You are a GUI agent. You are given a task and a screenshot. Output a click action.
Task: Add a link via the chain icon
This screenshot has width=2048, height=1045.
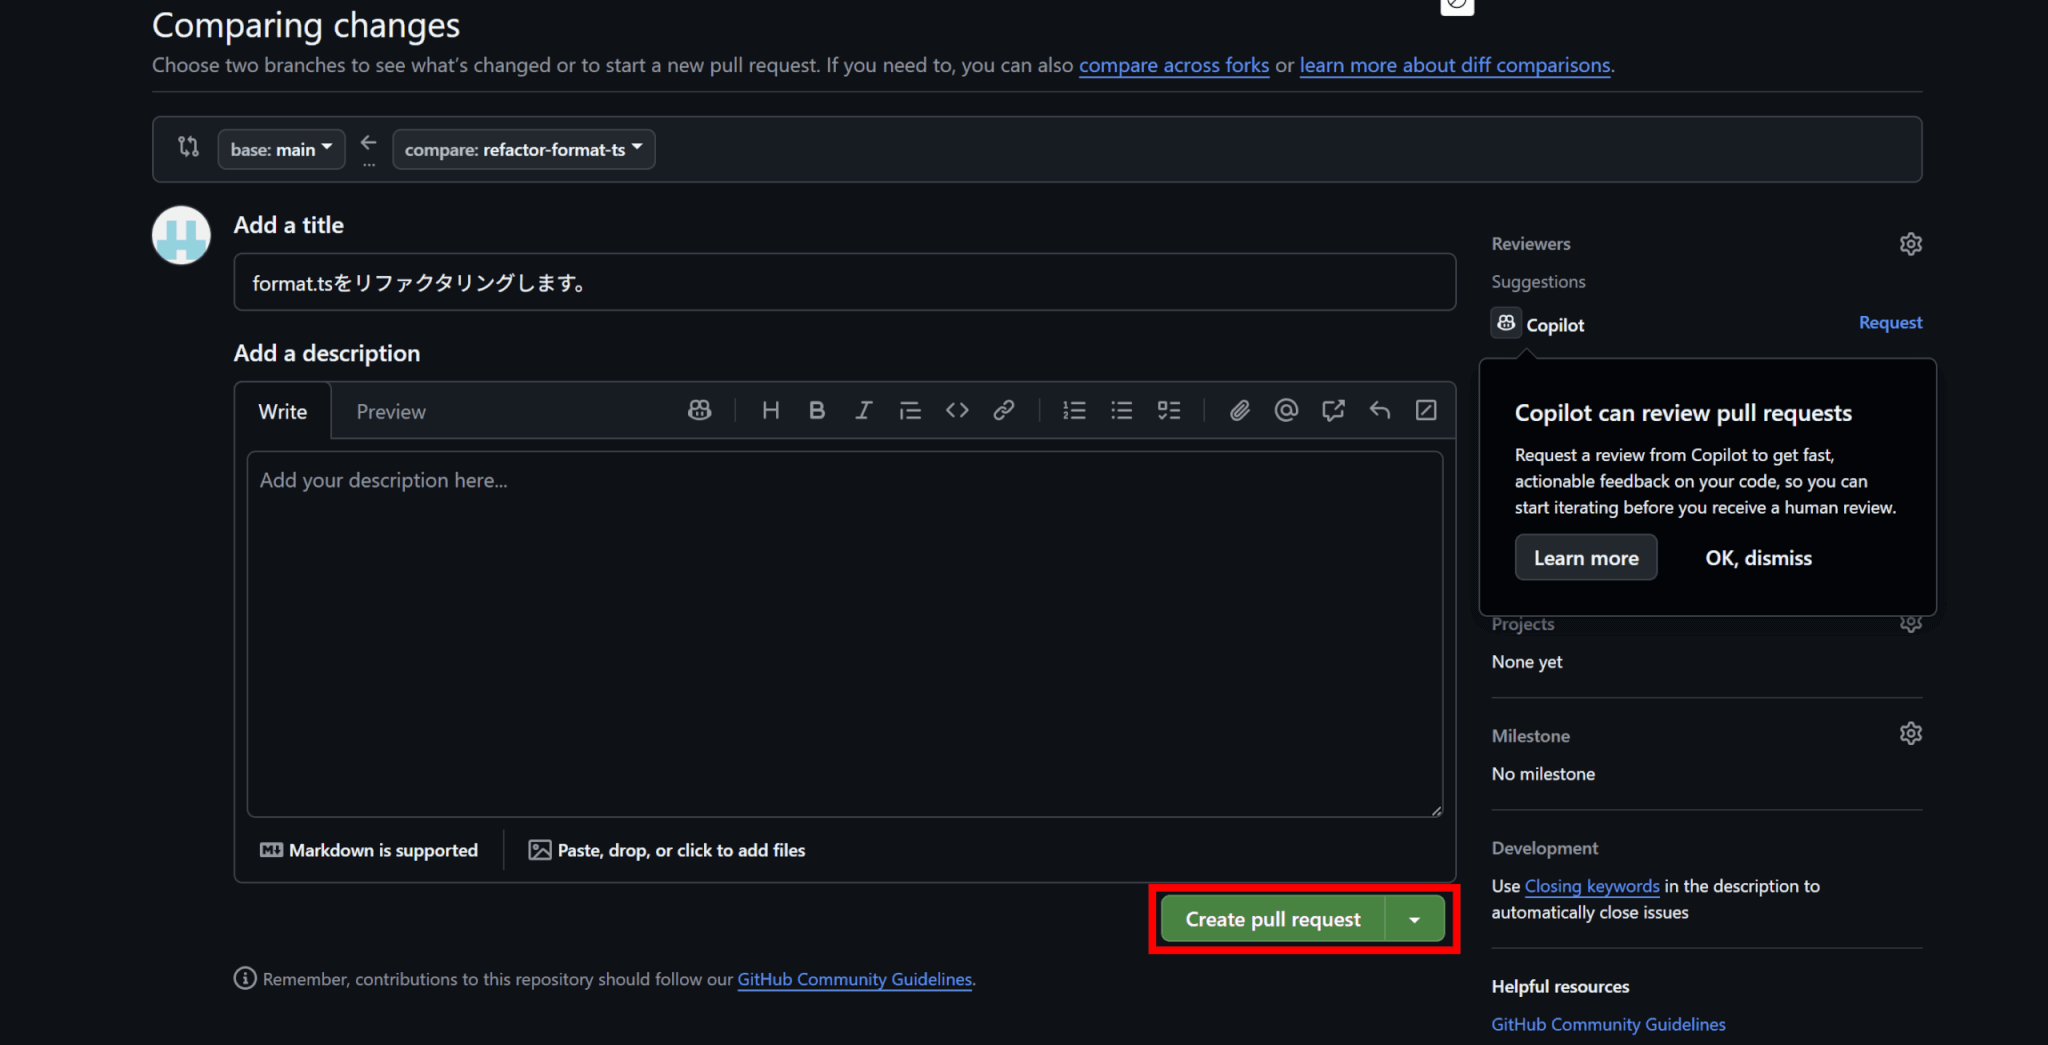tap(1004, 411)
